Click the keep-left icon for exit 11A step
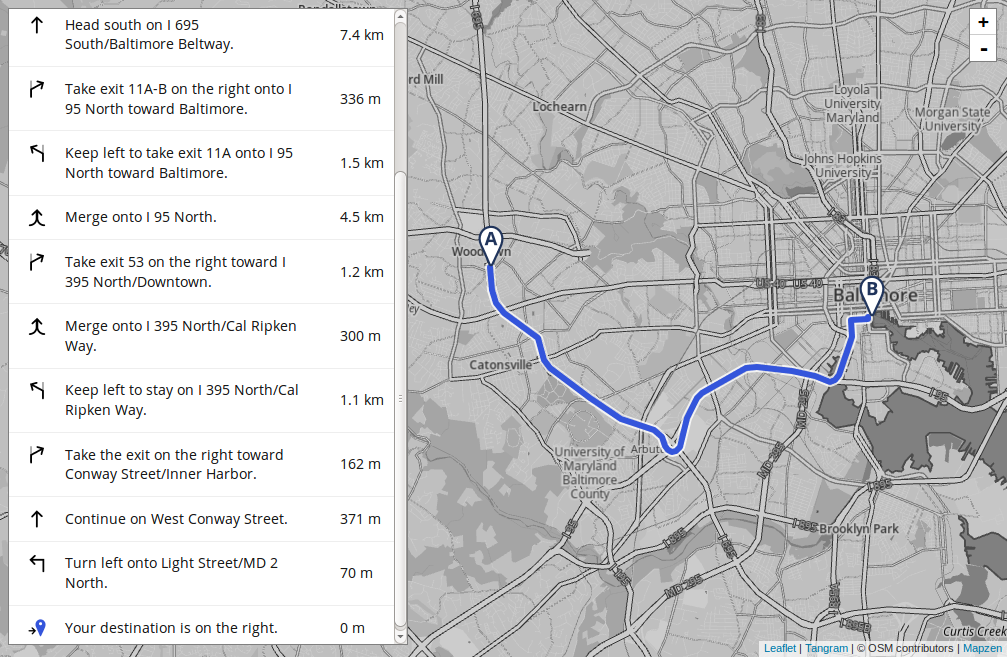1007x657 pixels. tap(37, 153)
